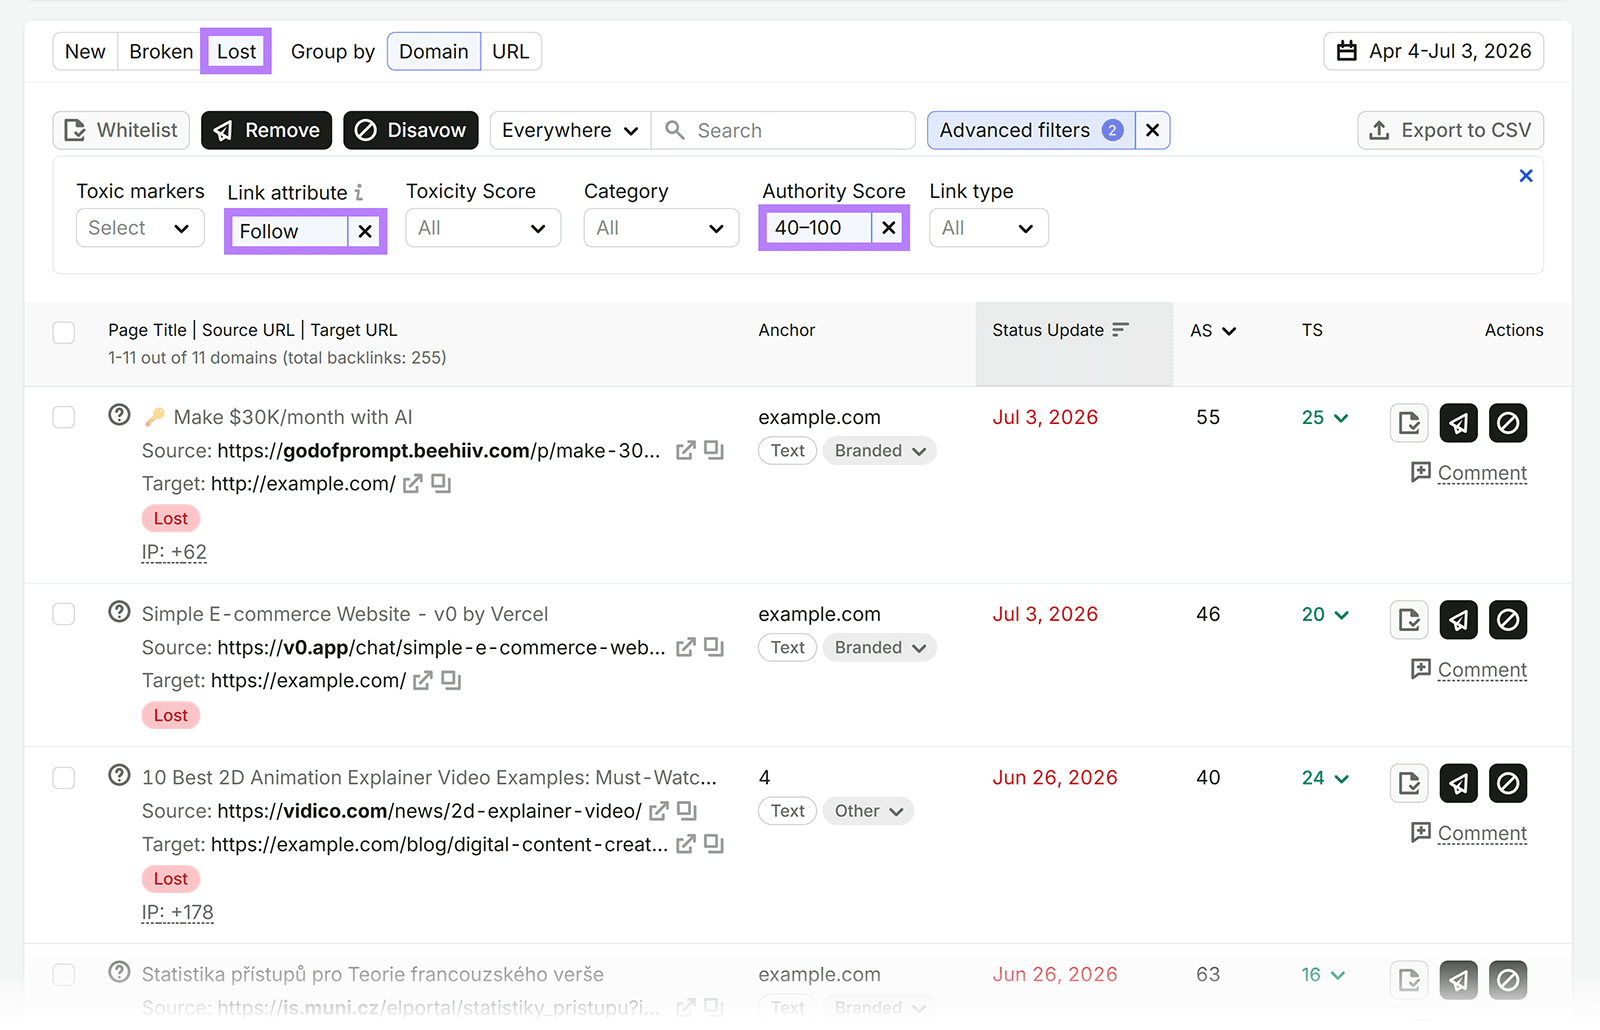Viewport: 1600px width, 1030px height.
Task: Send the v0.app link to the Remove list
Action: pyautogui.click(x=1459, y=620)
